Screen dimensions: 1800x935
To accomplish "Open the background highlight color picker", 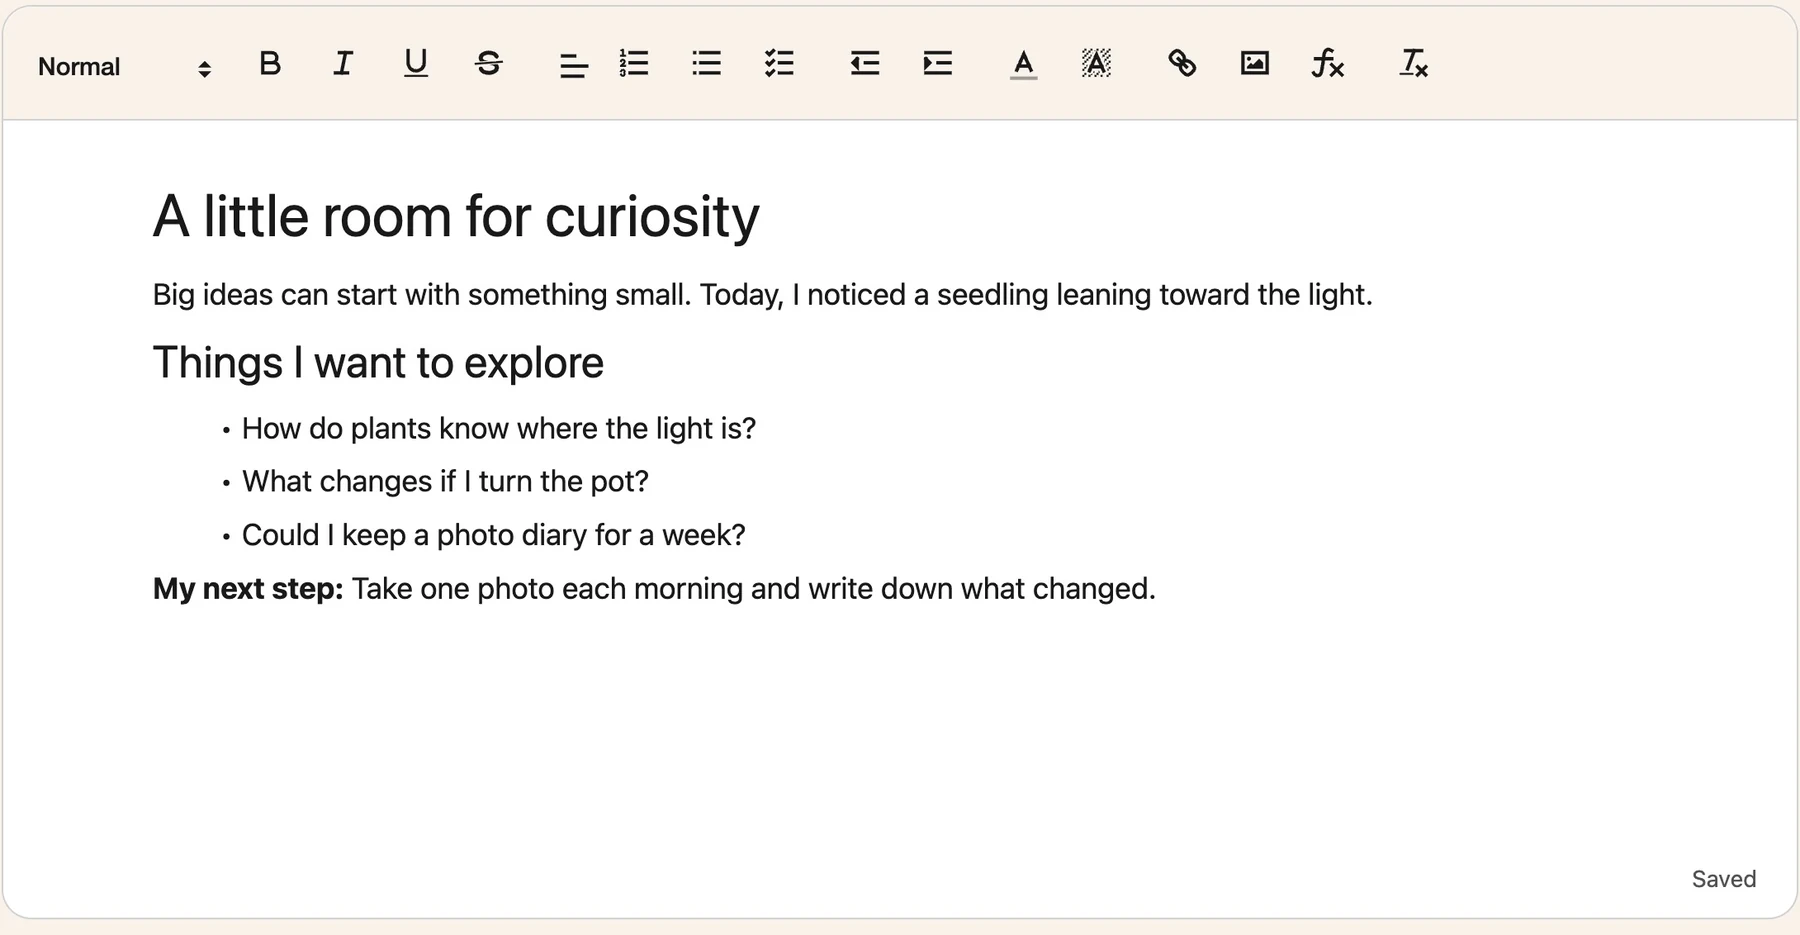I will [x=1096, y=64].
